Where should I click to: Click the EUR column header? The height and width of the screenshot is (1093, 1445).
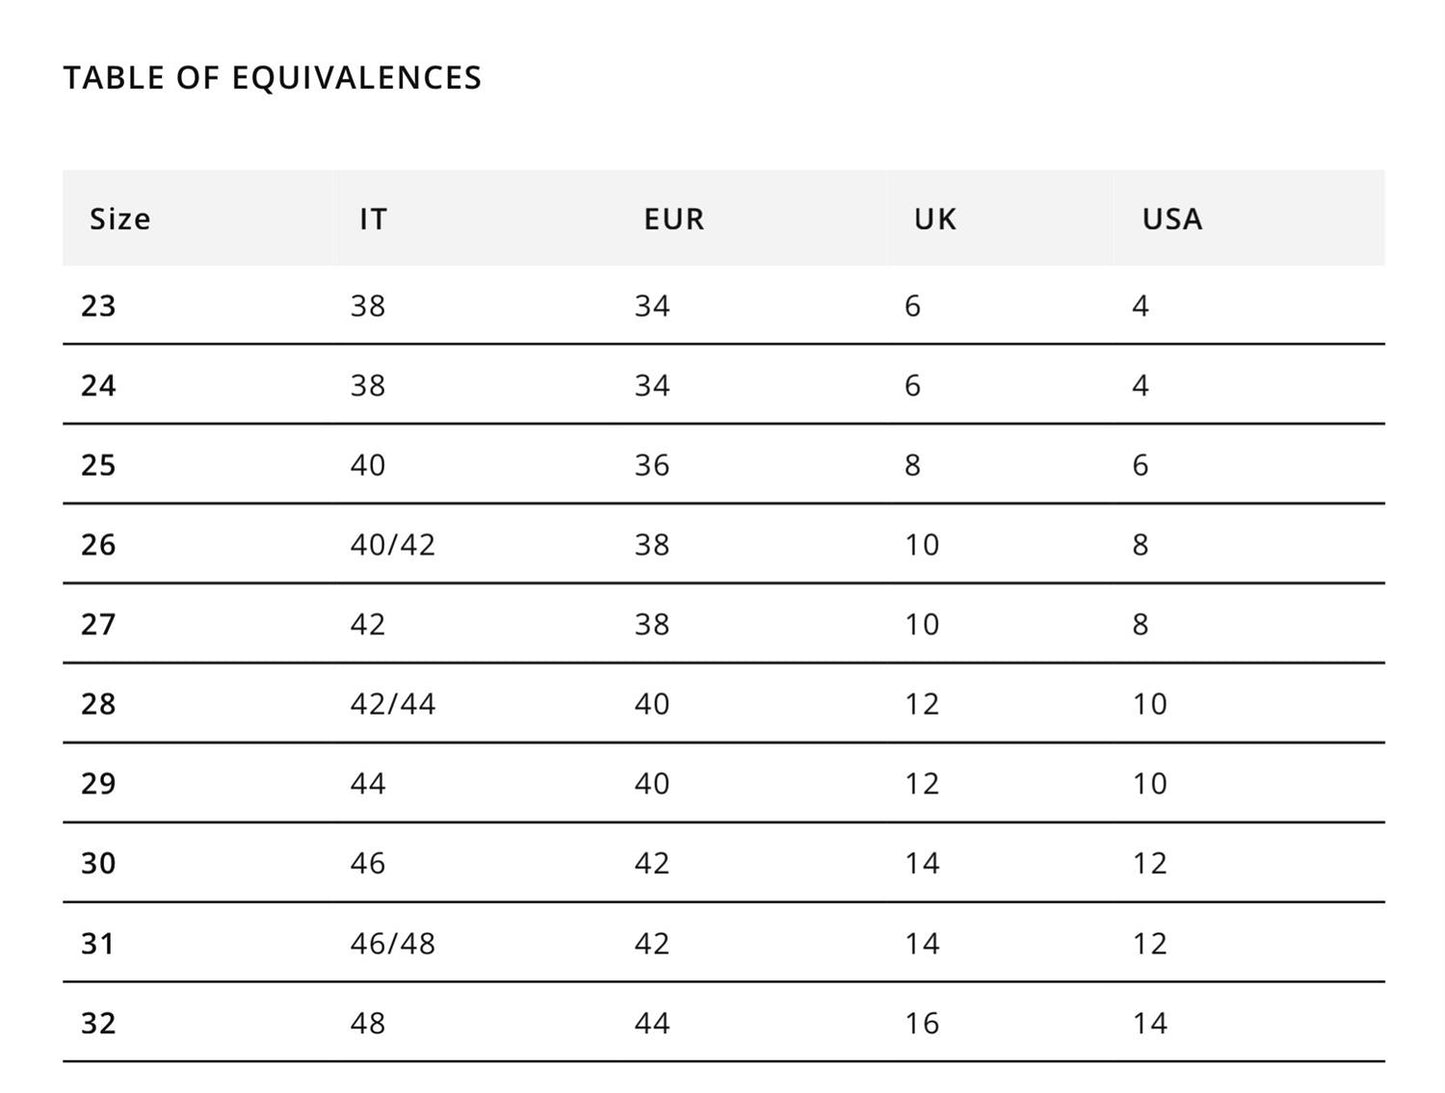pos(674,219)
